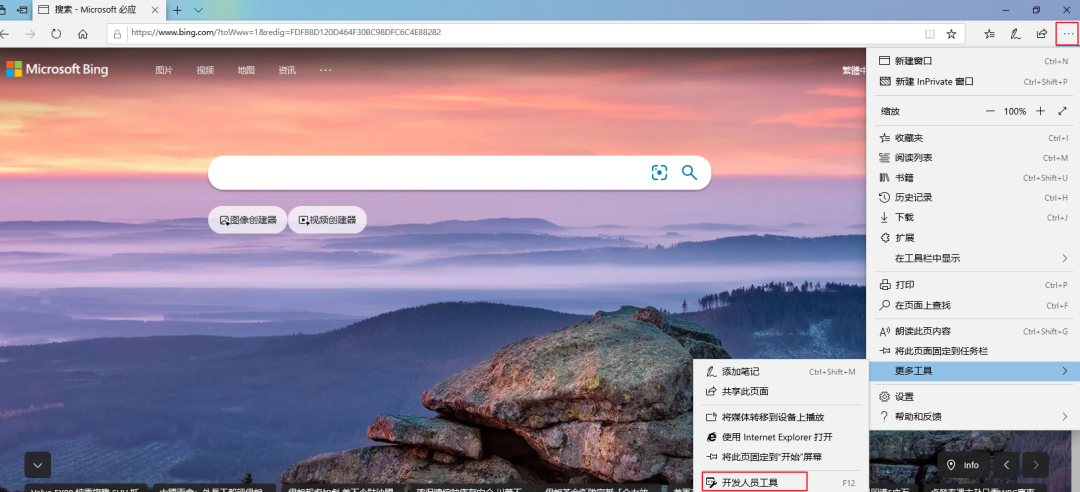Screen dimensions: 1080x492
Task: Select 使用 Internet Explorer 打开
Action: pos(780,438)
